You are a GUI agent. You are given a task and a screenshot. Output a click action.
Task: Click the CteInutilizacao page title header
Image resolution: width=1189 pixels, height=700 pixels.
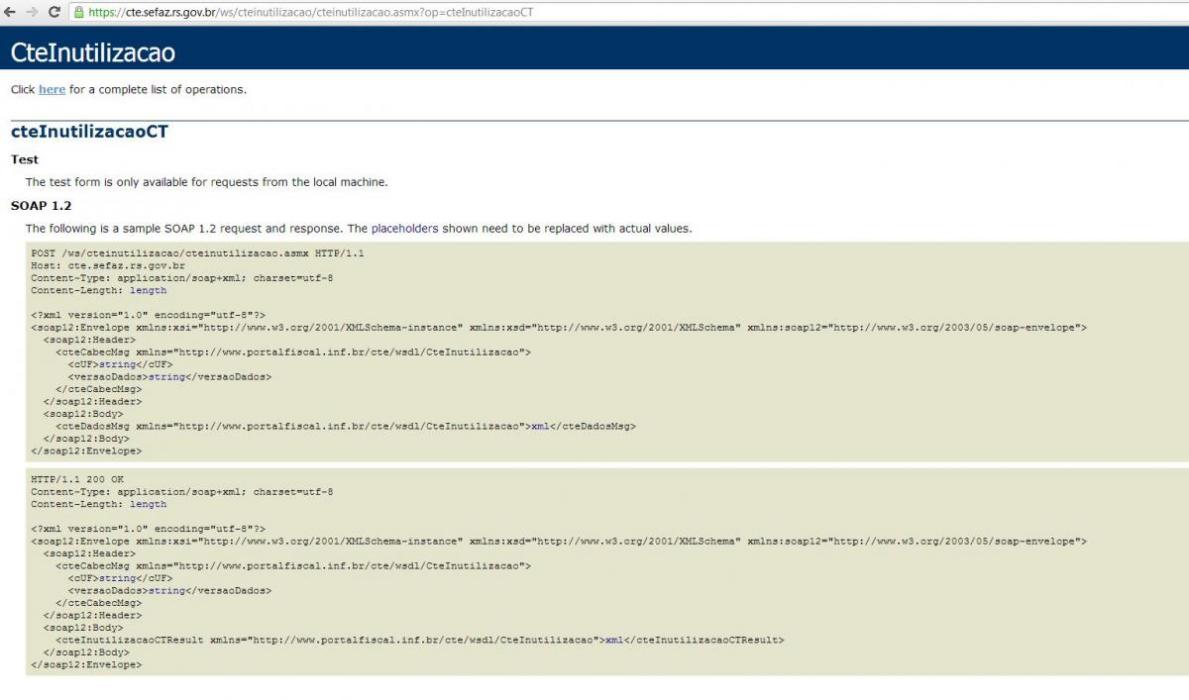point(93,52)
